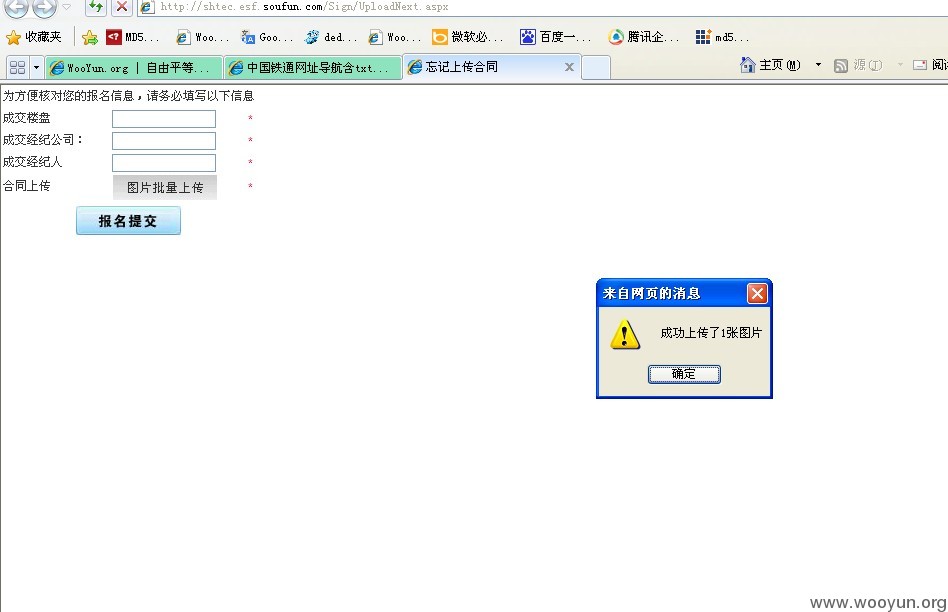Click the browser Forward arrow button
948x612 pixels.
click(44, 7)
